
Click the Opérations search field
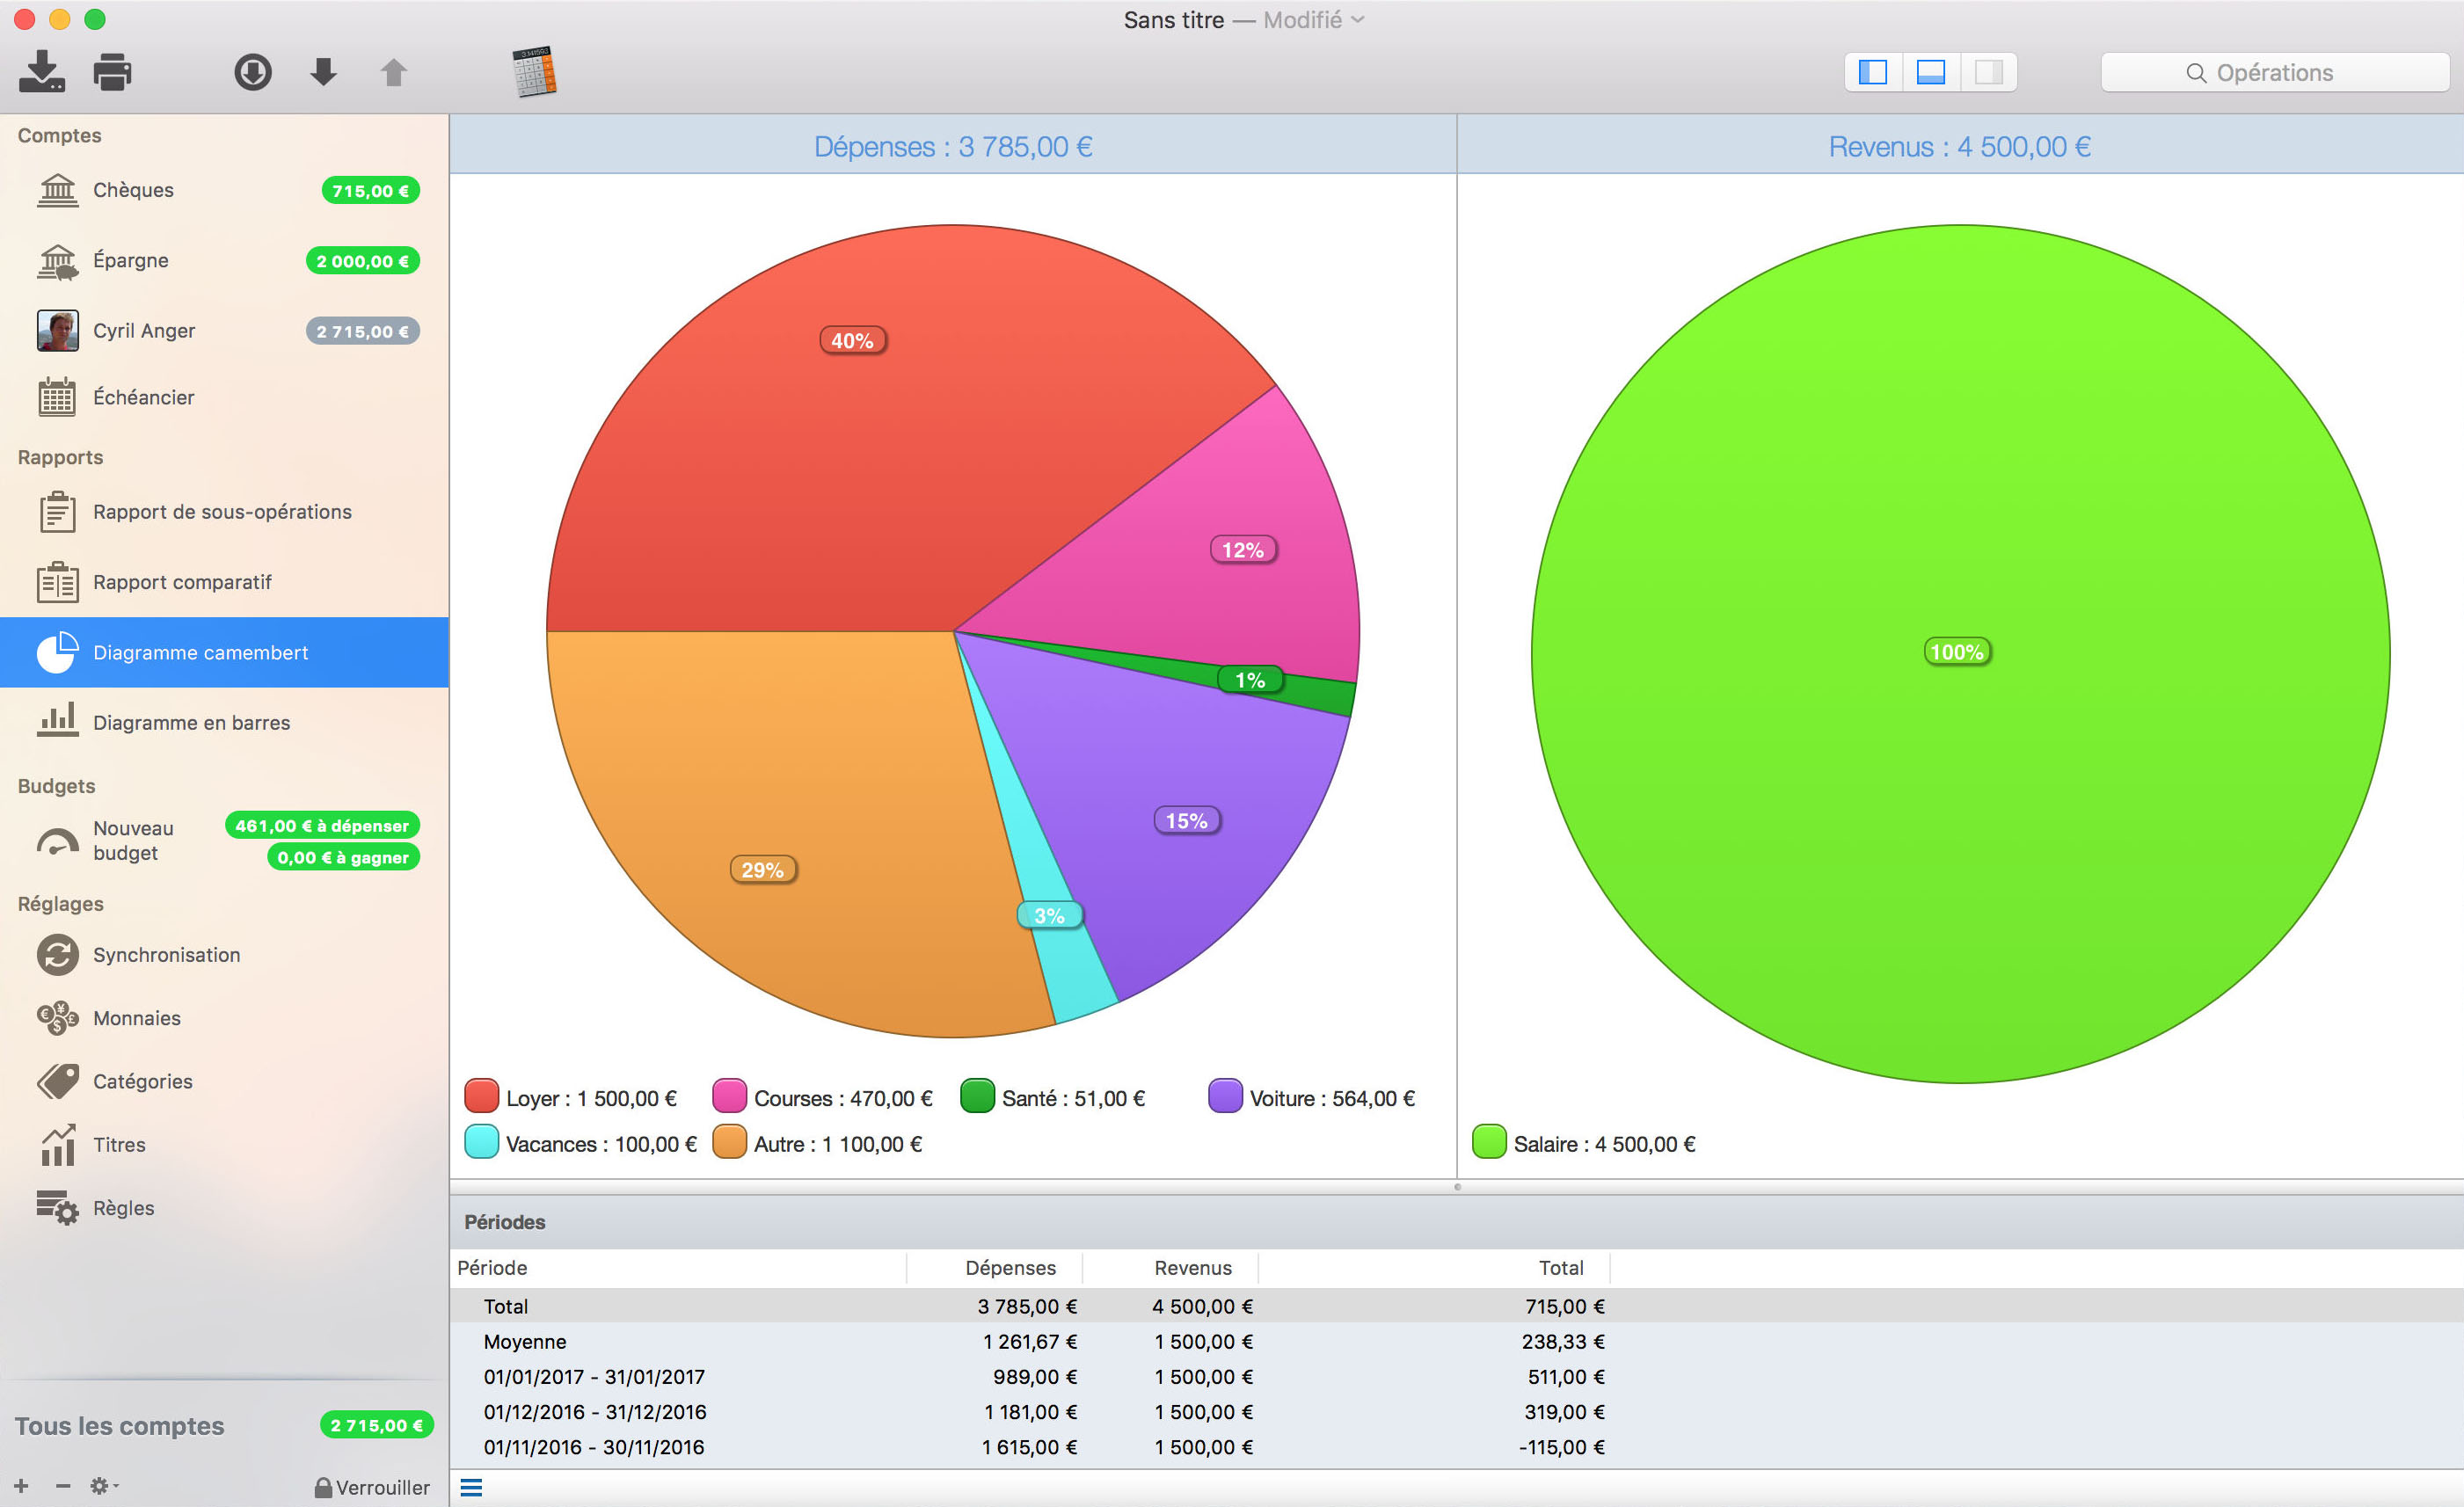(x=2274, y=72)
